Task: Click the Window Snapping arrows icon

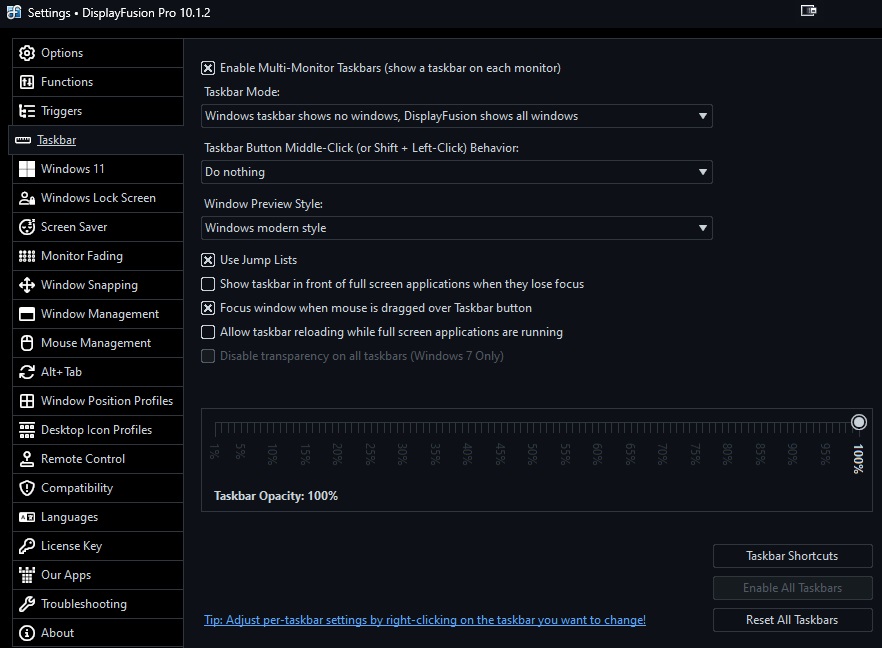Action: point(26,285)
